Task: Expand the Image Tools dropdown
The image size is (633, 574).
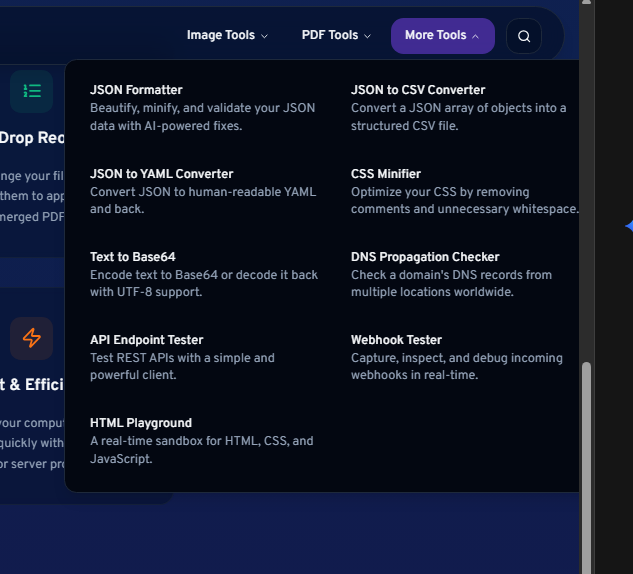Action: tap(227, 36)
